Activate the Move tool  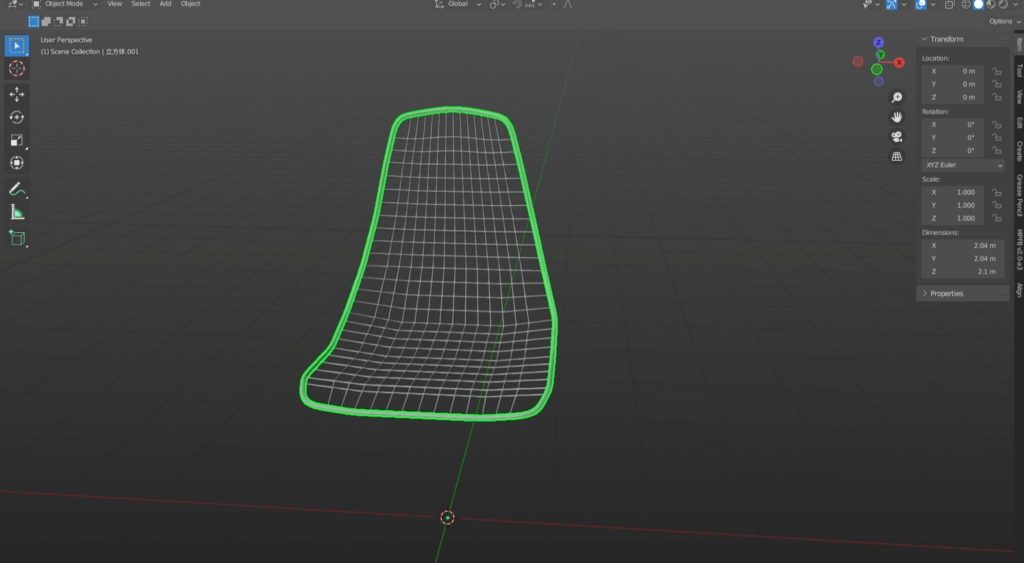point(17,94)
